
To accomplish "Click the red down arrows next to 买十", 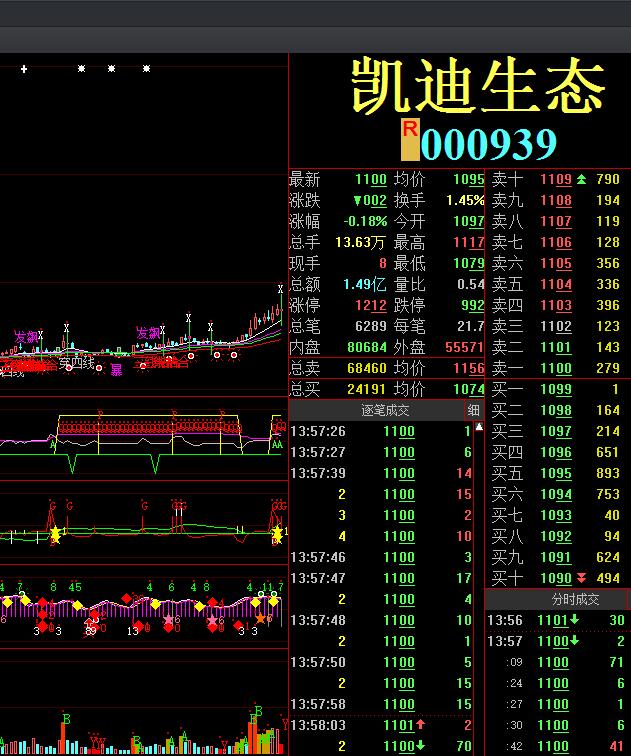I will click(x=581, y=578).
